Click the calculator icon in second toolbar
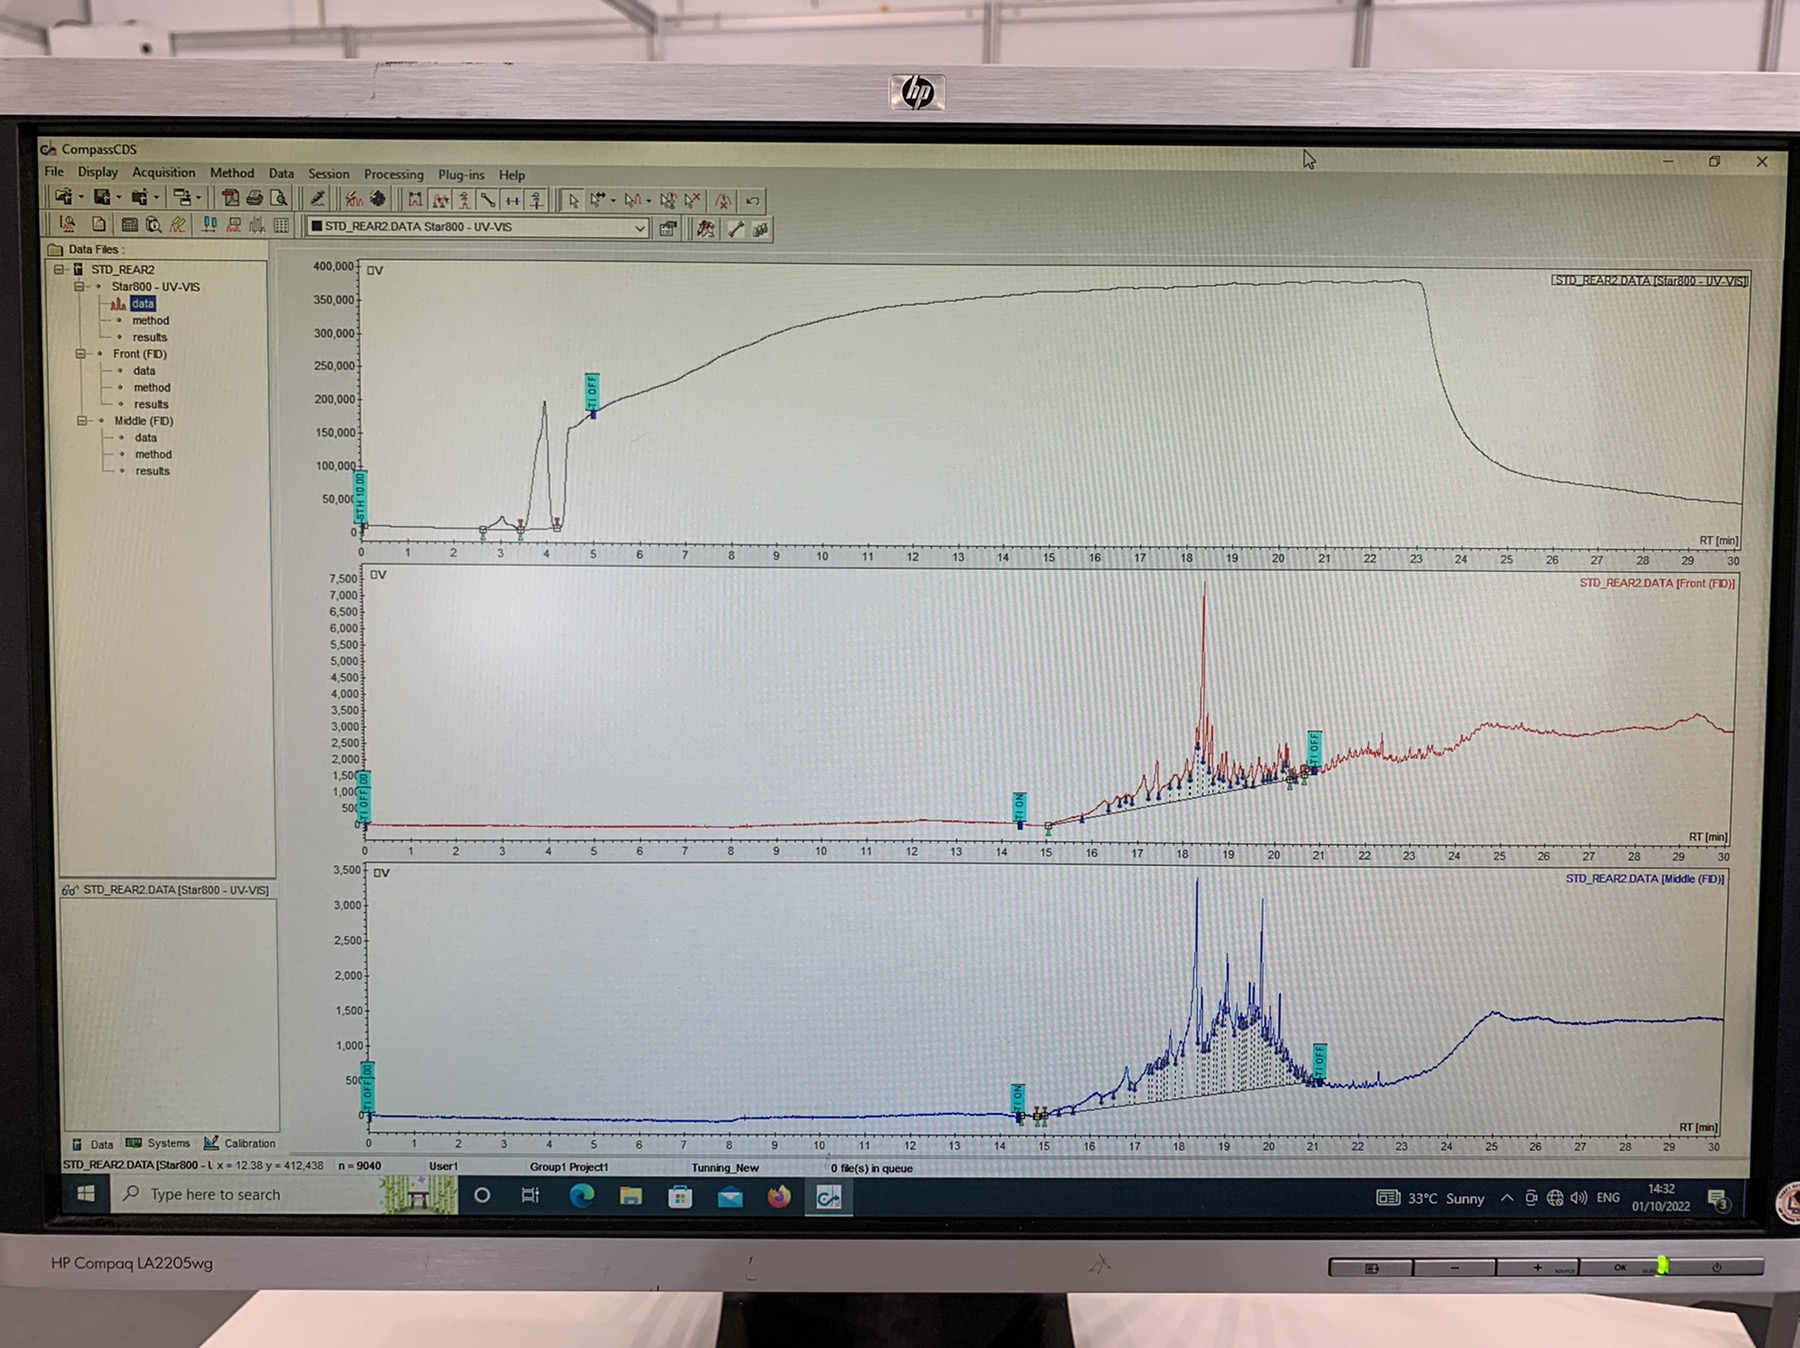This screenshot has height=1348, width=1800. click(x=130, y=225)
